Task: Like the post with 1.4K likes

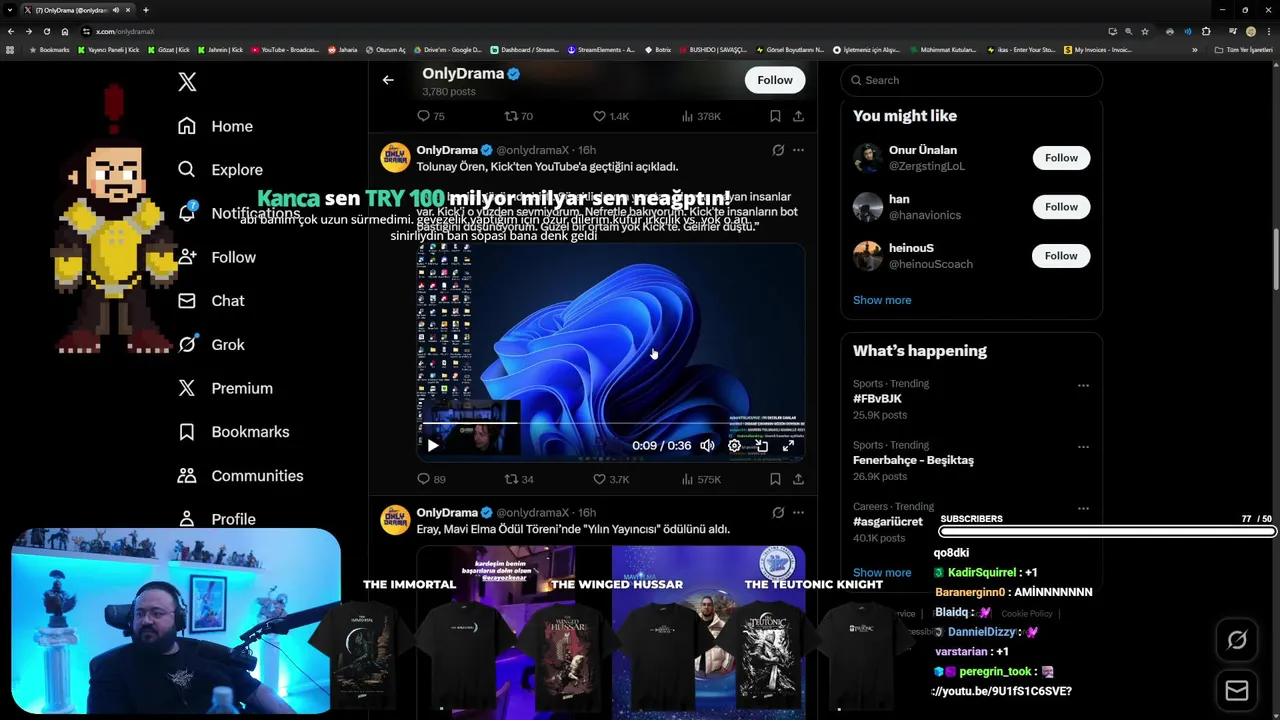Action: (x=611, y=116)
